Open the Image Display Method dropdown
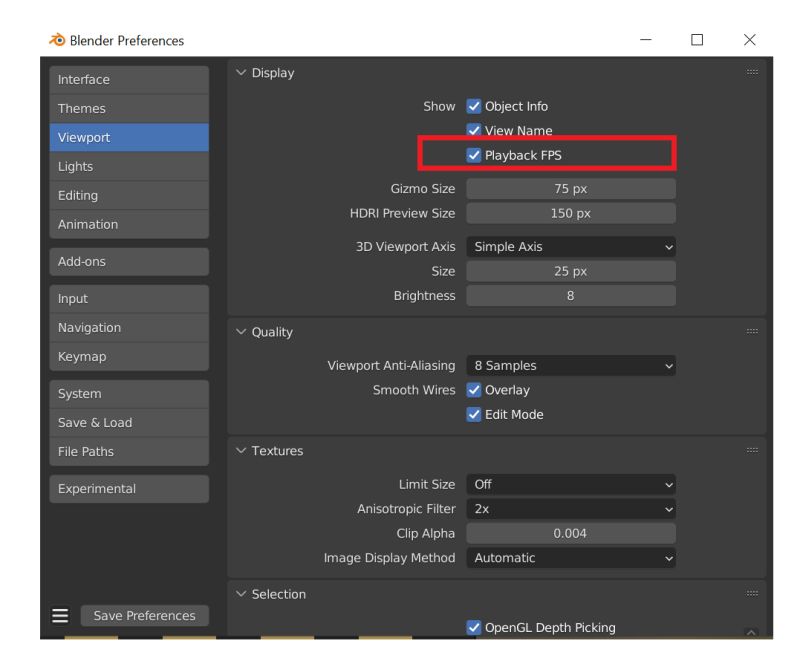The width and height of the screenshot is (800, 658). click(571, 558)
